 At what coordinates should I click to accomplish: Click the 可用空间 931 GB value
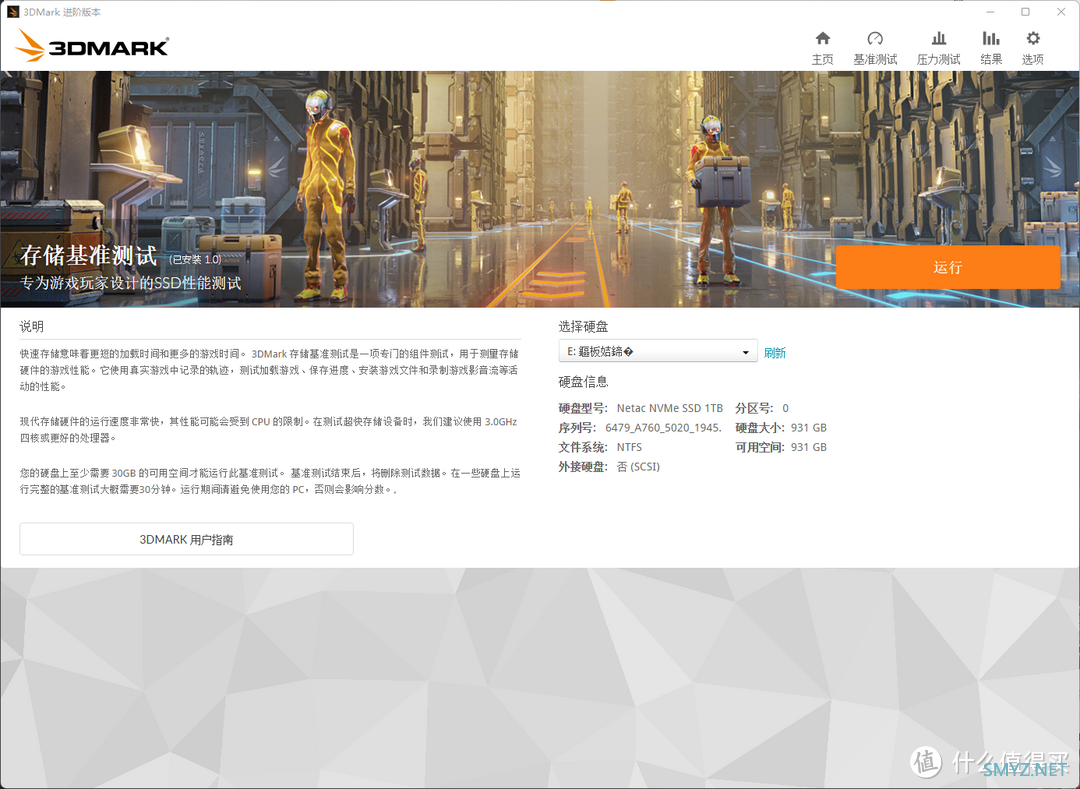pyautogui.click(x=809, y=447)
